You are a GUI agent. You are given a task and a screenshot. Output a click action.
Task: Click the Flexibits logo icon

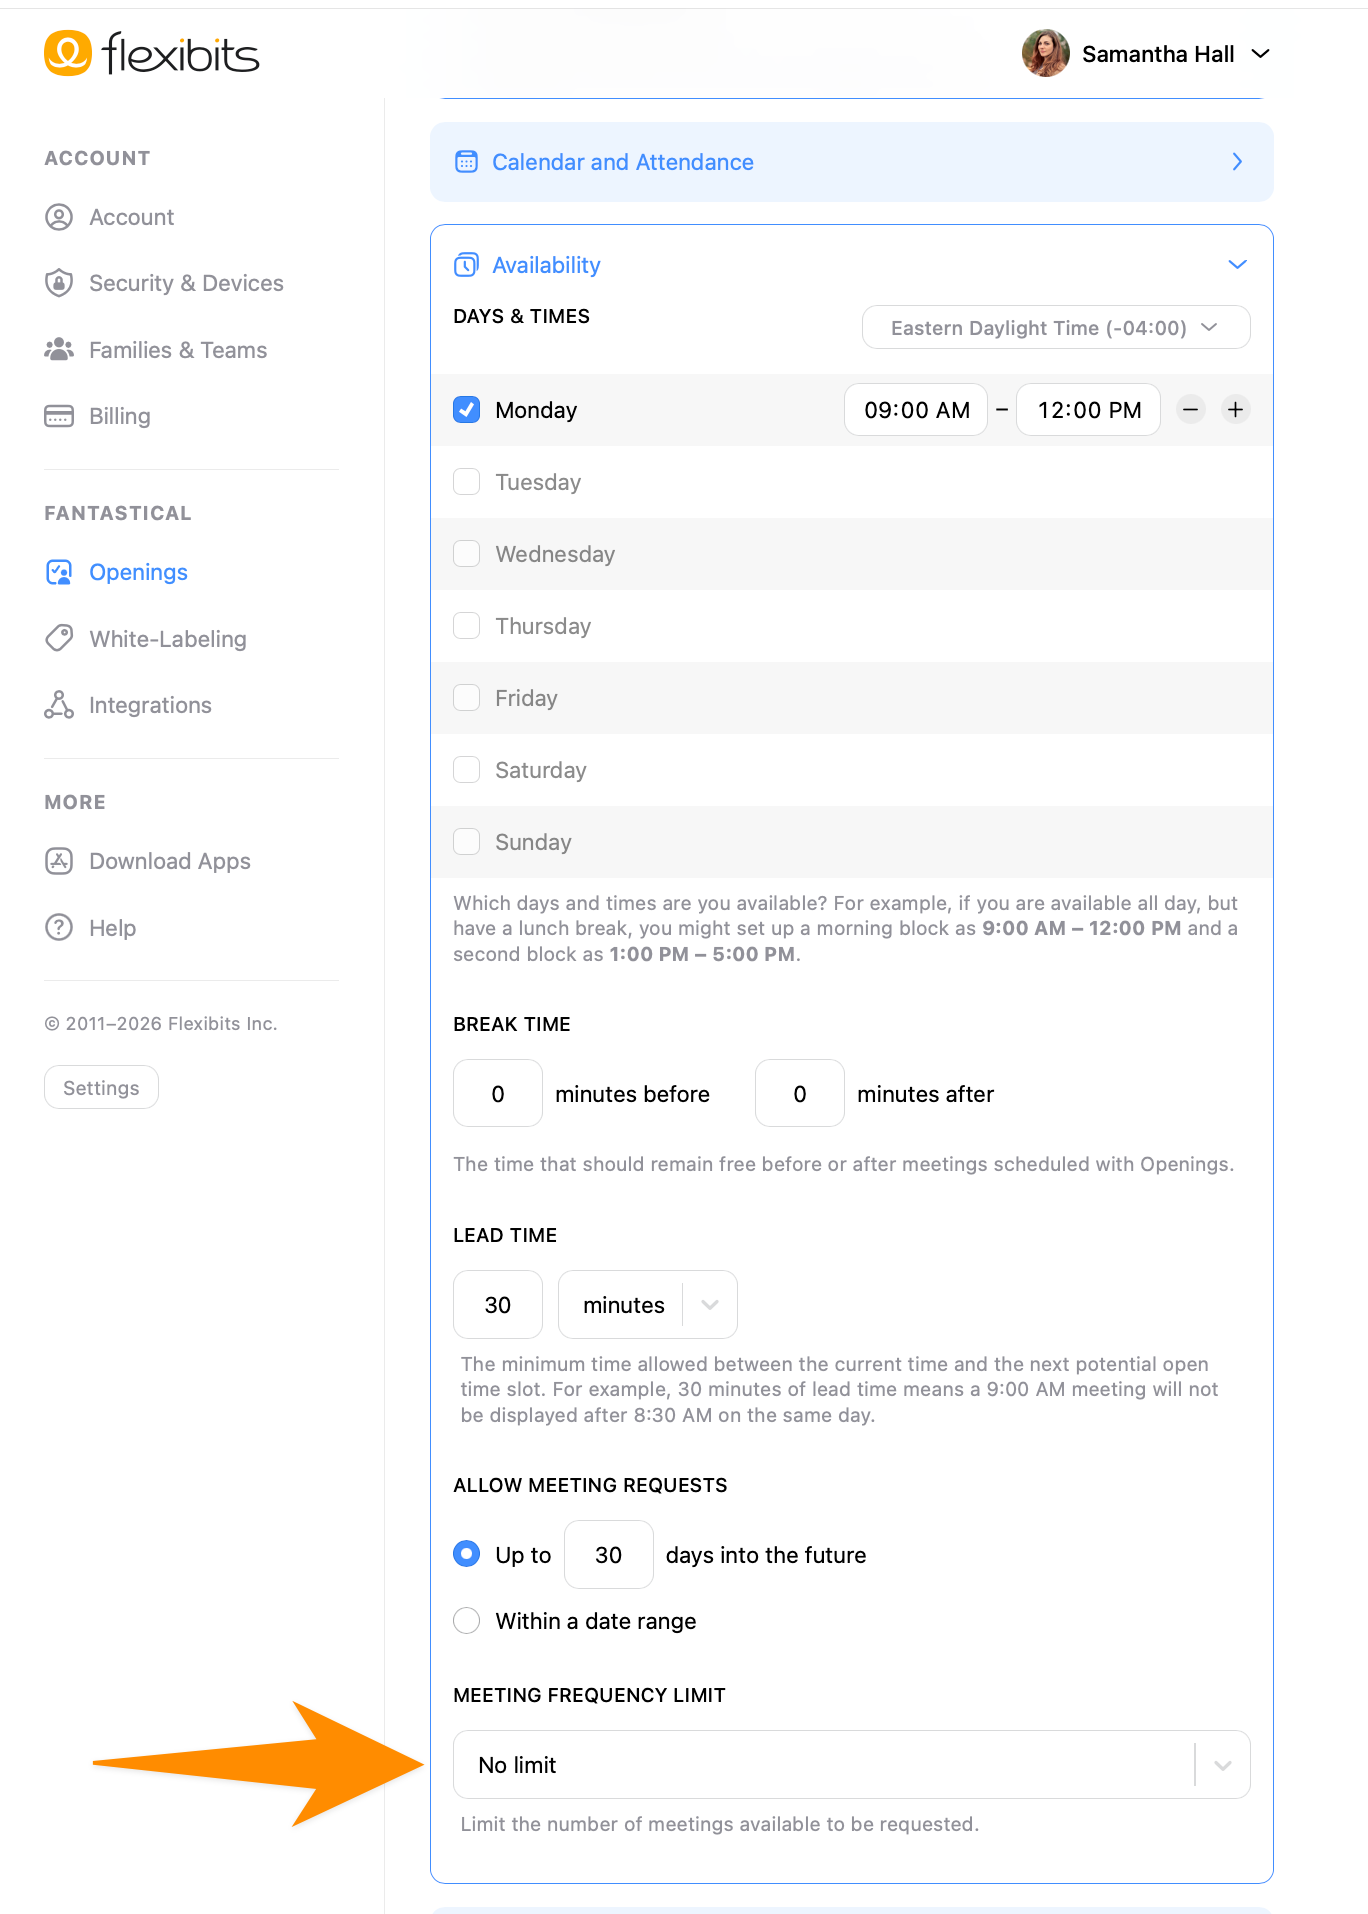[x=68, y=53]
